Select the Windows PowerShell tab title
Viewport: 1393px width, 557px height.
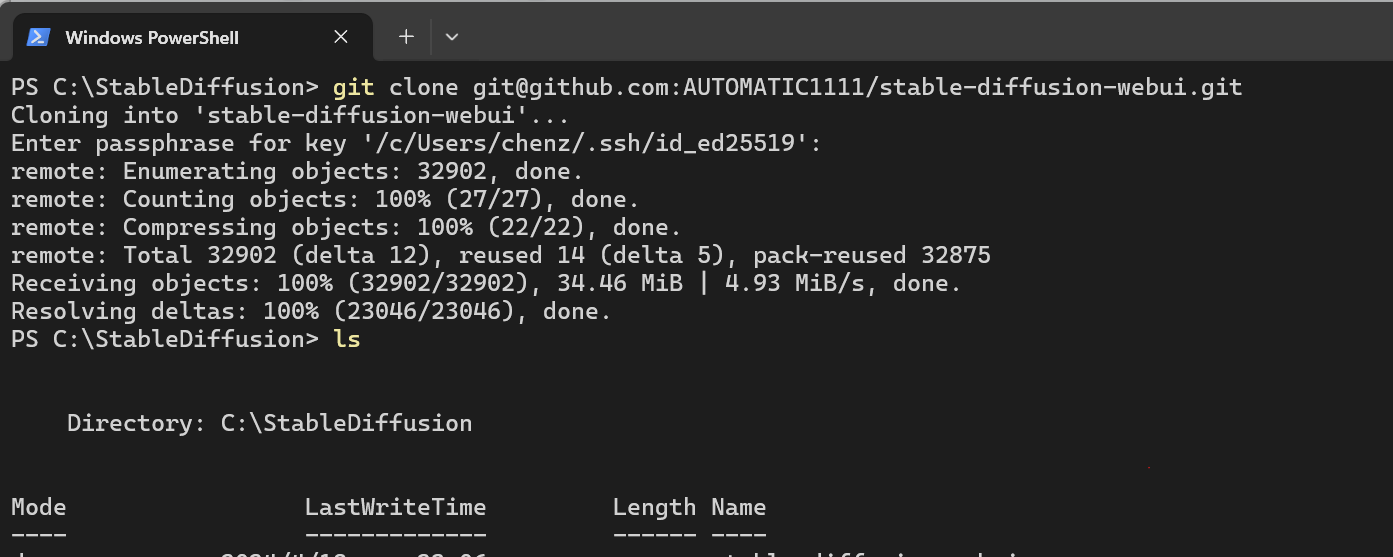pyautogui.click(x=152, y=38)
